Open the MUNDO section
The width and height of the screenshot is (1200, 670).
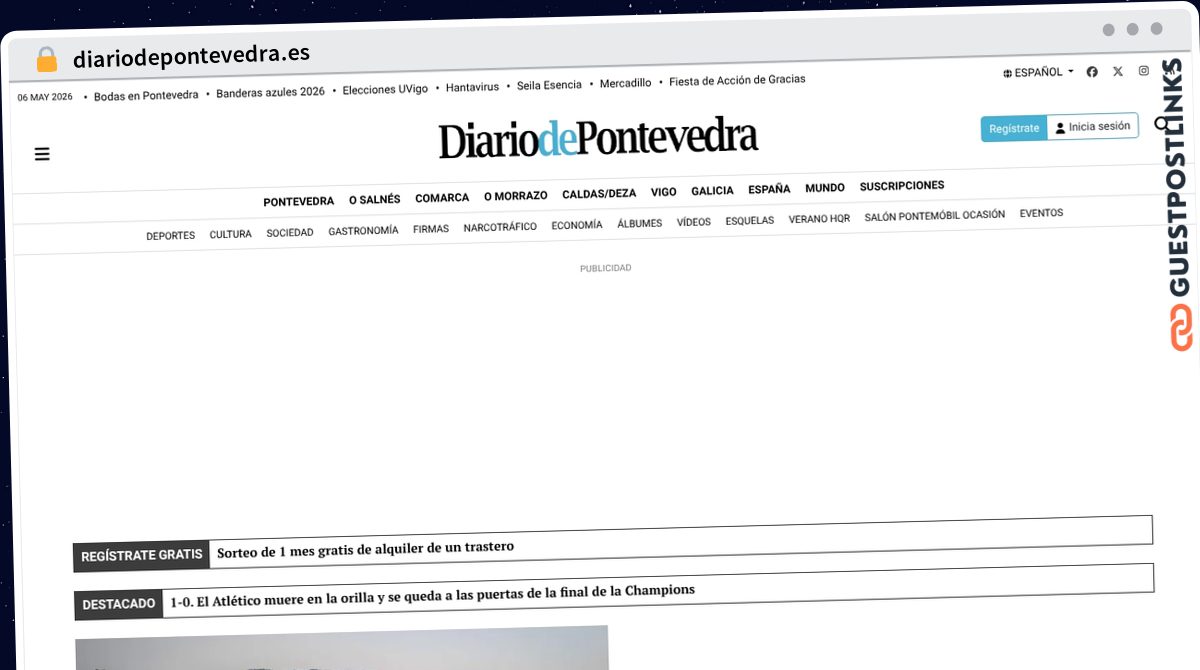coord(825,188)
